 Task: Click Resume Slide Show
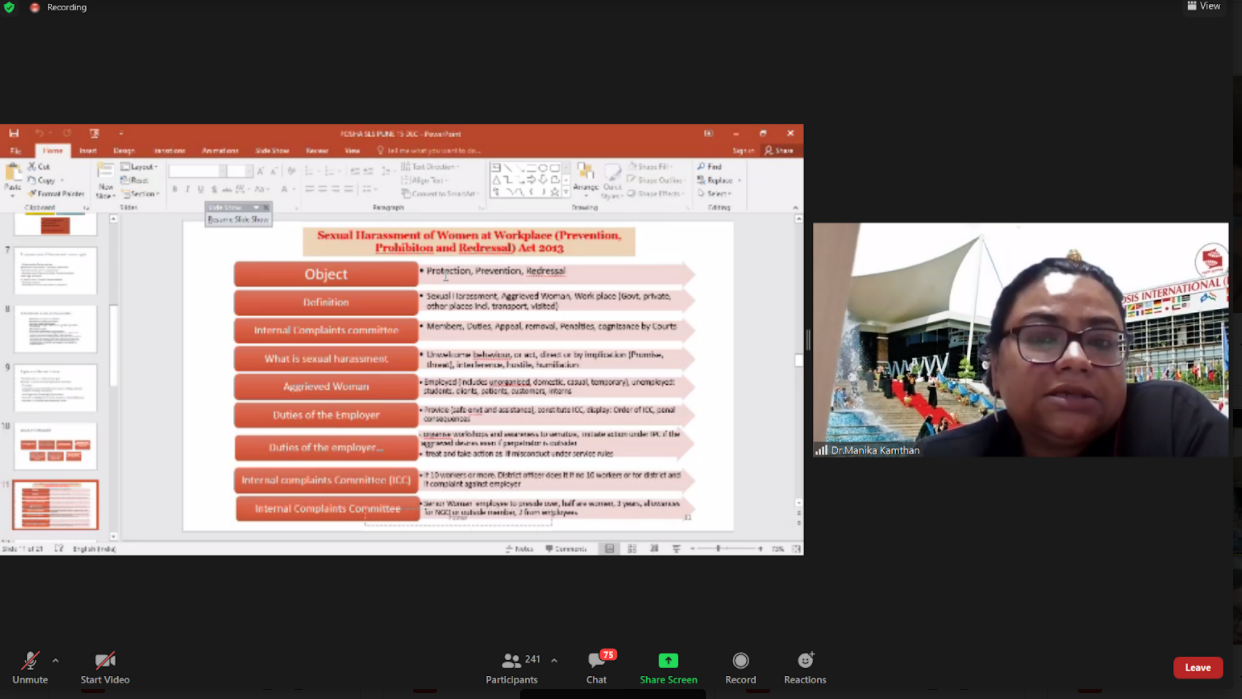tap(238, 219)
